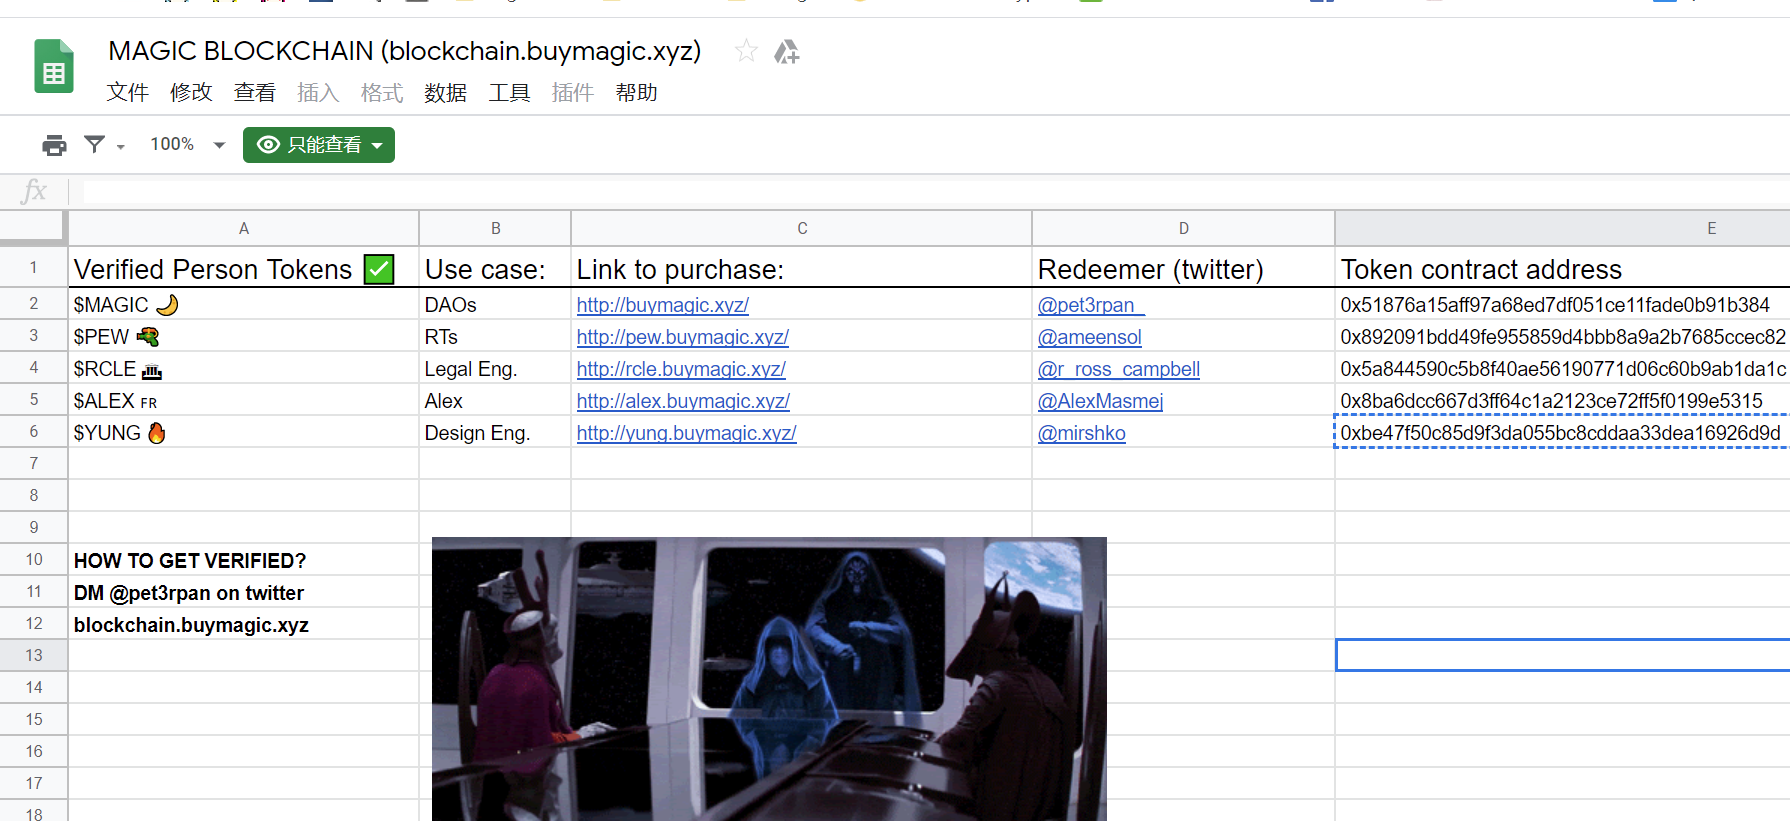Select column E header

1563,229
